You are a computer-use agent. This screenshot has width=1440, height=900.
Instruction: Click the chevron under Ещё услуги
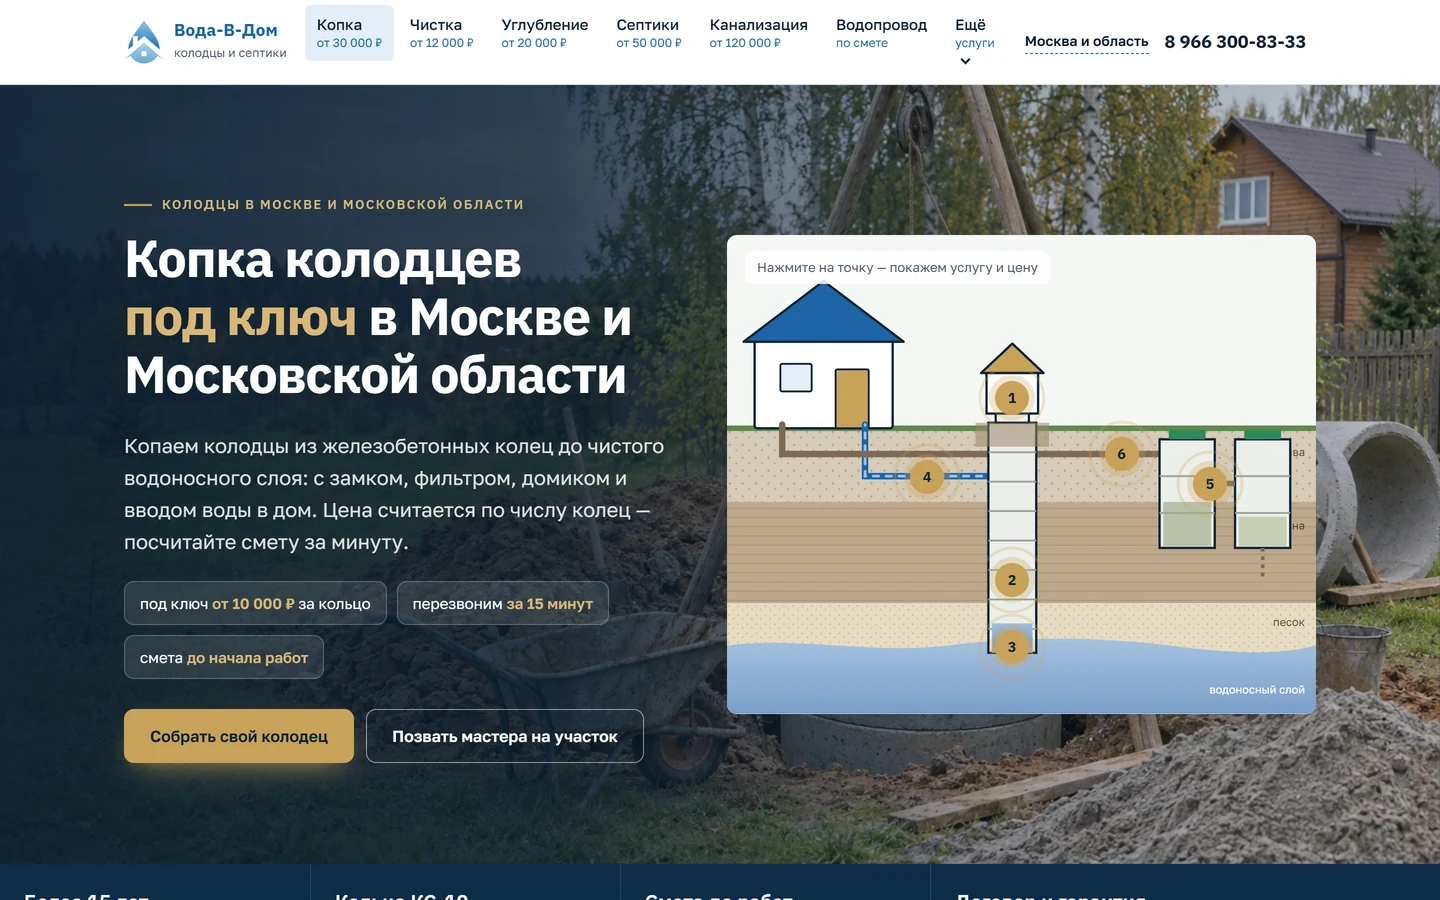[965, 61]
